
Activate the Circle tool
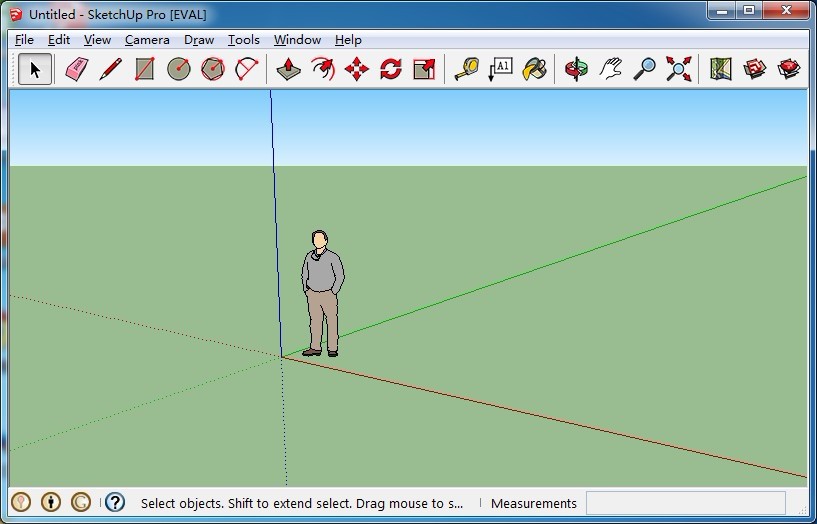pos(179,69)
